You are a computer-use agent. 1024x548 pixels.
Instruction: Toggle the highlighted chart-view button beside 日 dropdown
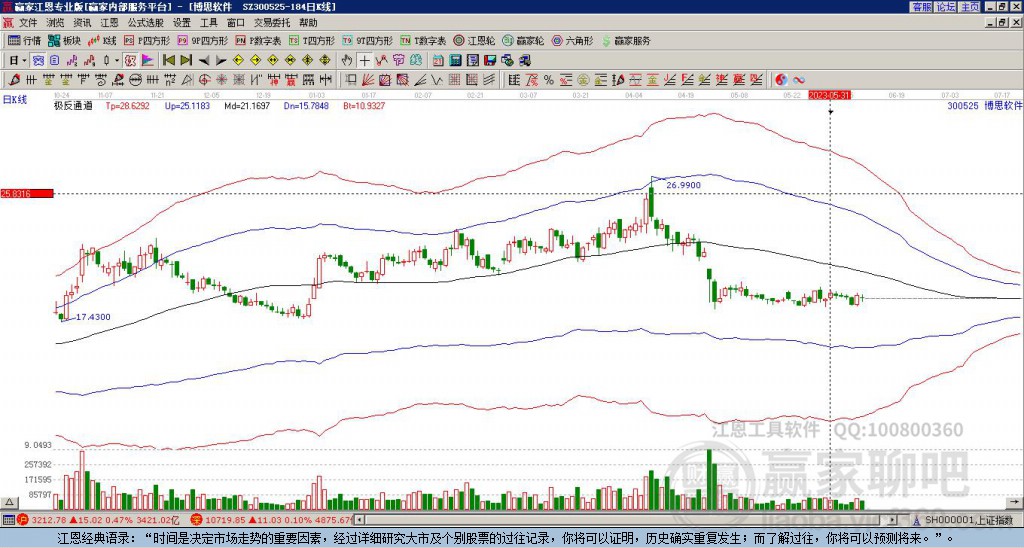[x=38, y=61]
